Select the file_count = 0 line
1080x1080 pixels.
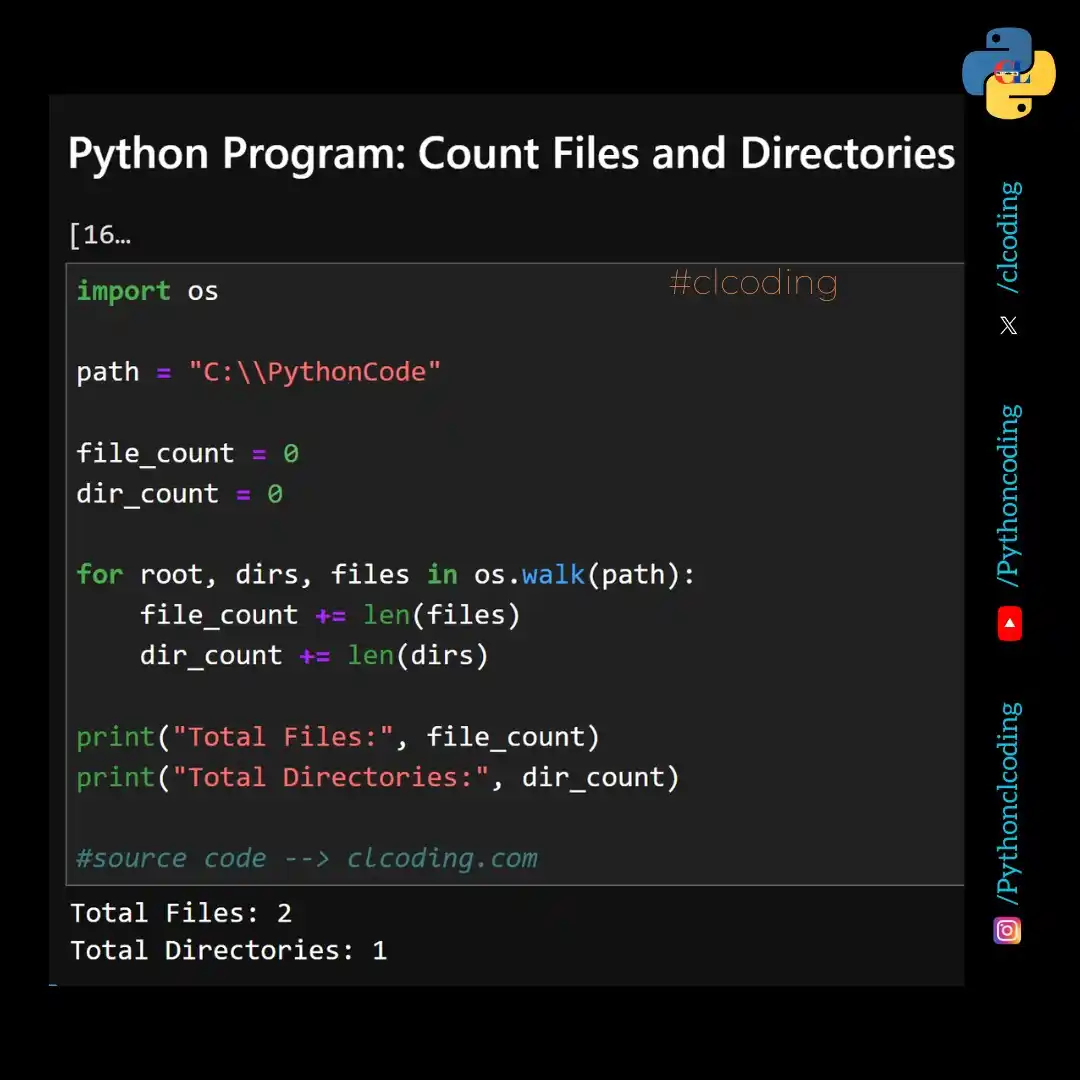[x=187, y=453]
